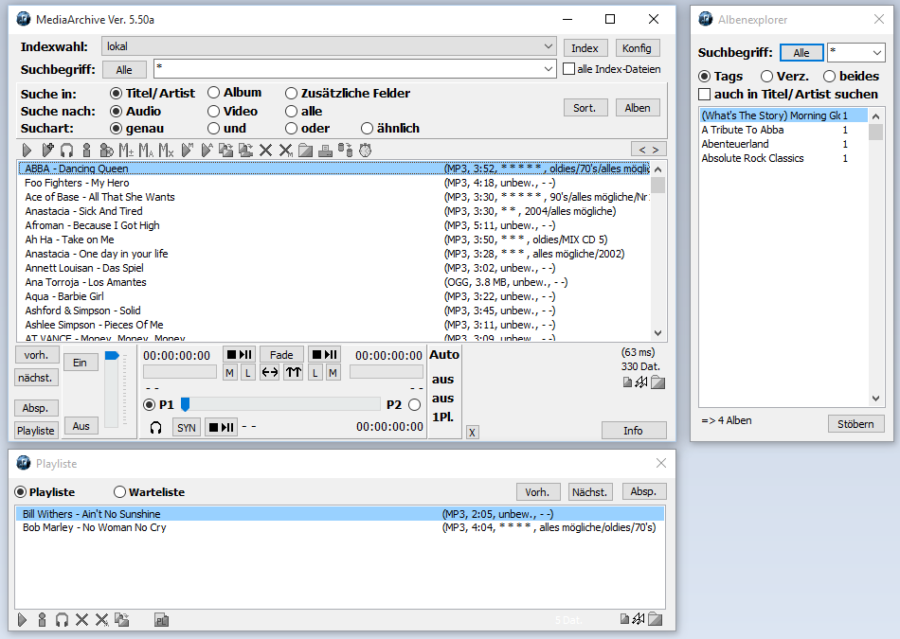The height and width of the screenshot is (639, 900).
Task: Enable the 'alle Index-Dateien' checkbox
Action: 569,69
